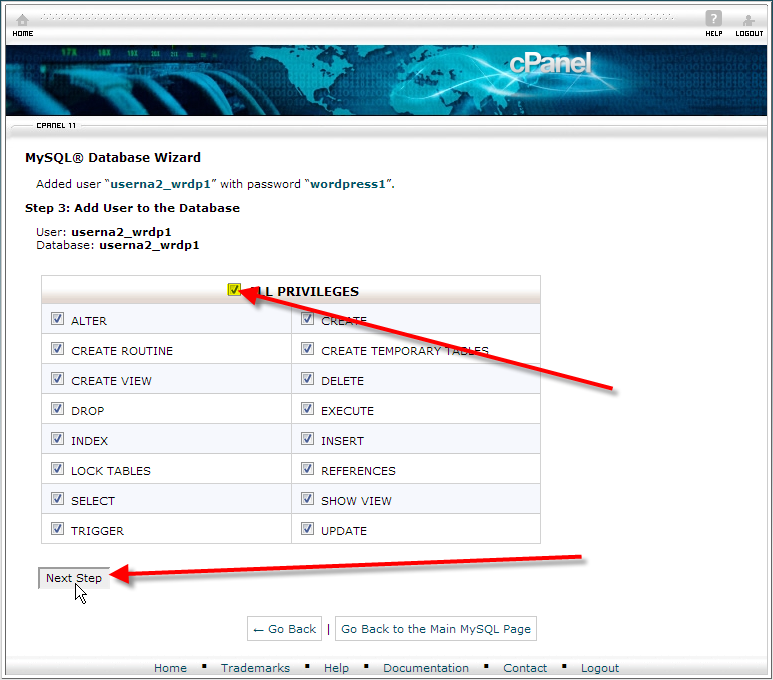Image resolution: width=773 pixels, height=680 pixels.
Task: Click the Home house icon
Action: point(22,20)
